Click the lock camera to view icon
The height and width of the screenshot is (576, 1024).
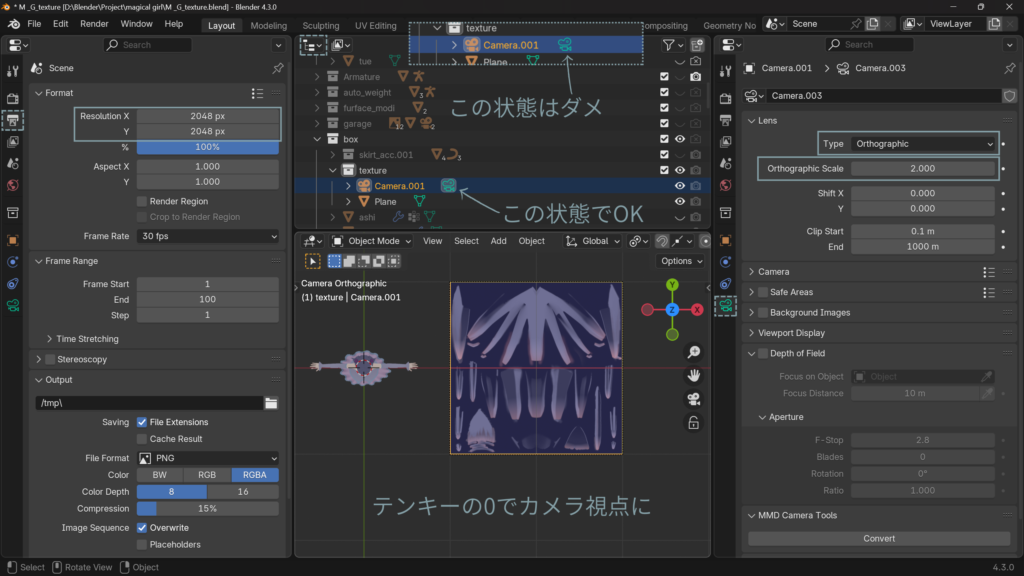693,423
